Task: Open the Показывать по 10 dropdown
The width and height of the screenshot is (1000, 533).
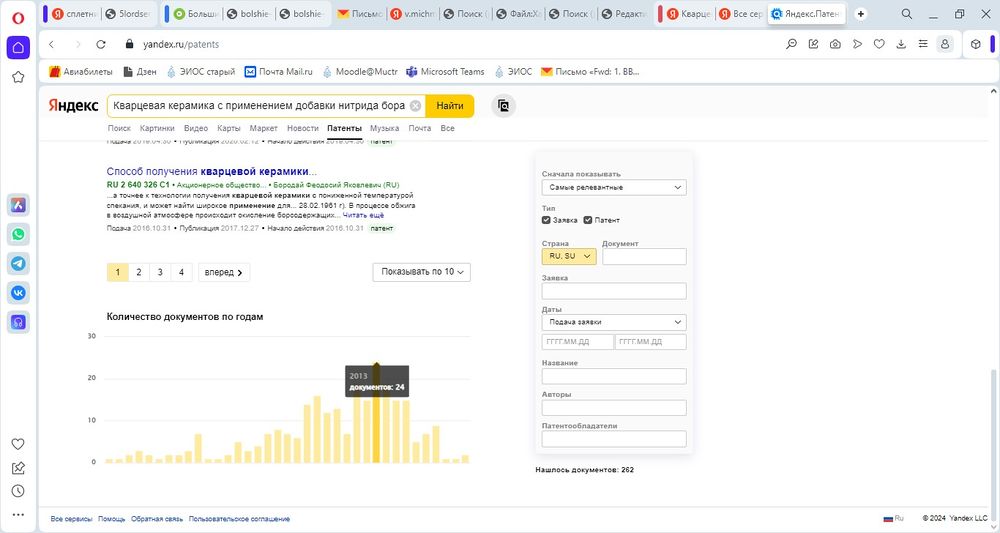Action: [422, 272]
